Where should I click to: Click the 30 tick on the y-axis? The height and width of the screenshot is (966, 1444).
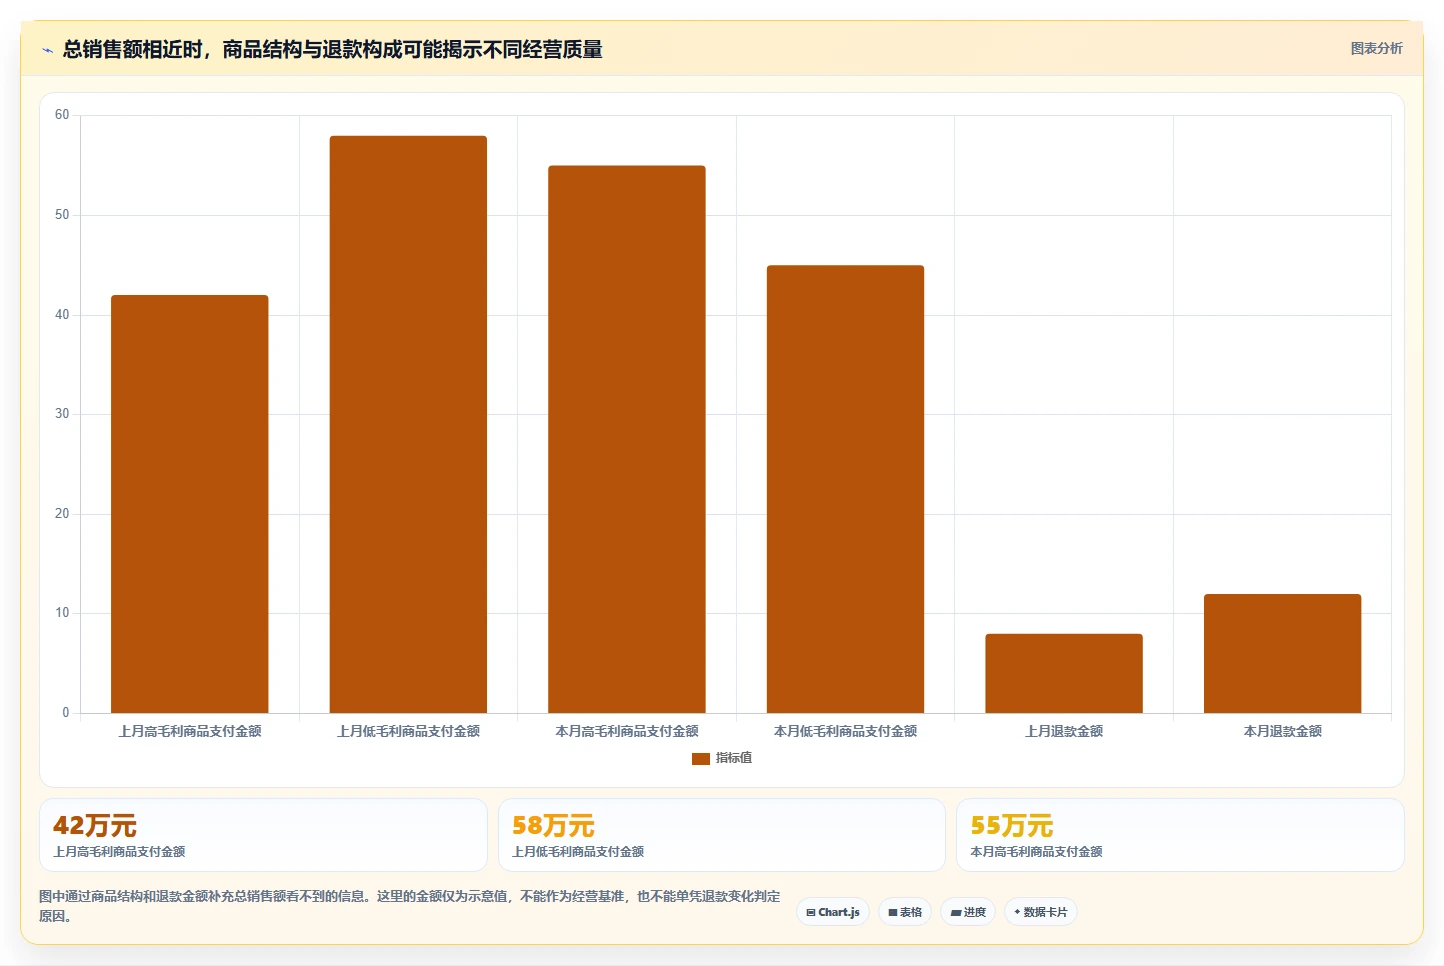click(x=62, y=414)
